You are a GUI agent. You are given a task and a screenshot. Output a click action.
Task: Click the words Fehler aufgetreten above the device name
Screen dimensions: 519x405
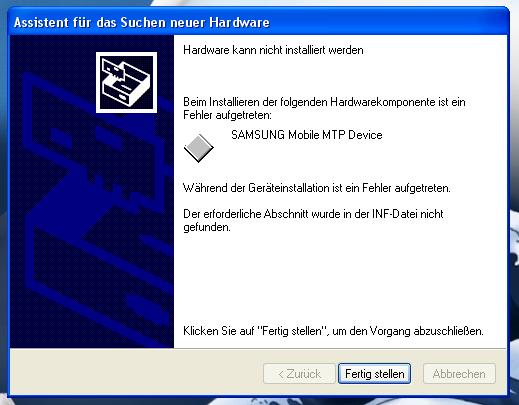[227, 115]
